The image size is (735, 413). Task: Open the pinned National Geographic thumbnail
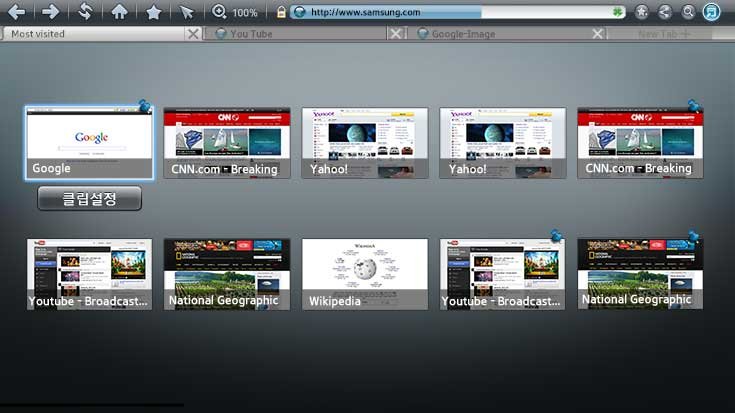pyautogui.click(x=640, y=274)
